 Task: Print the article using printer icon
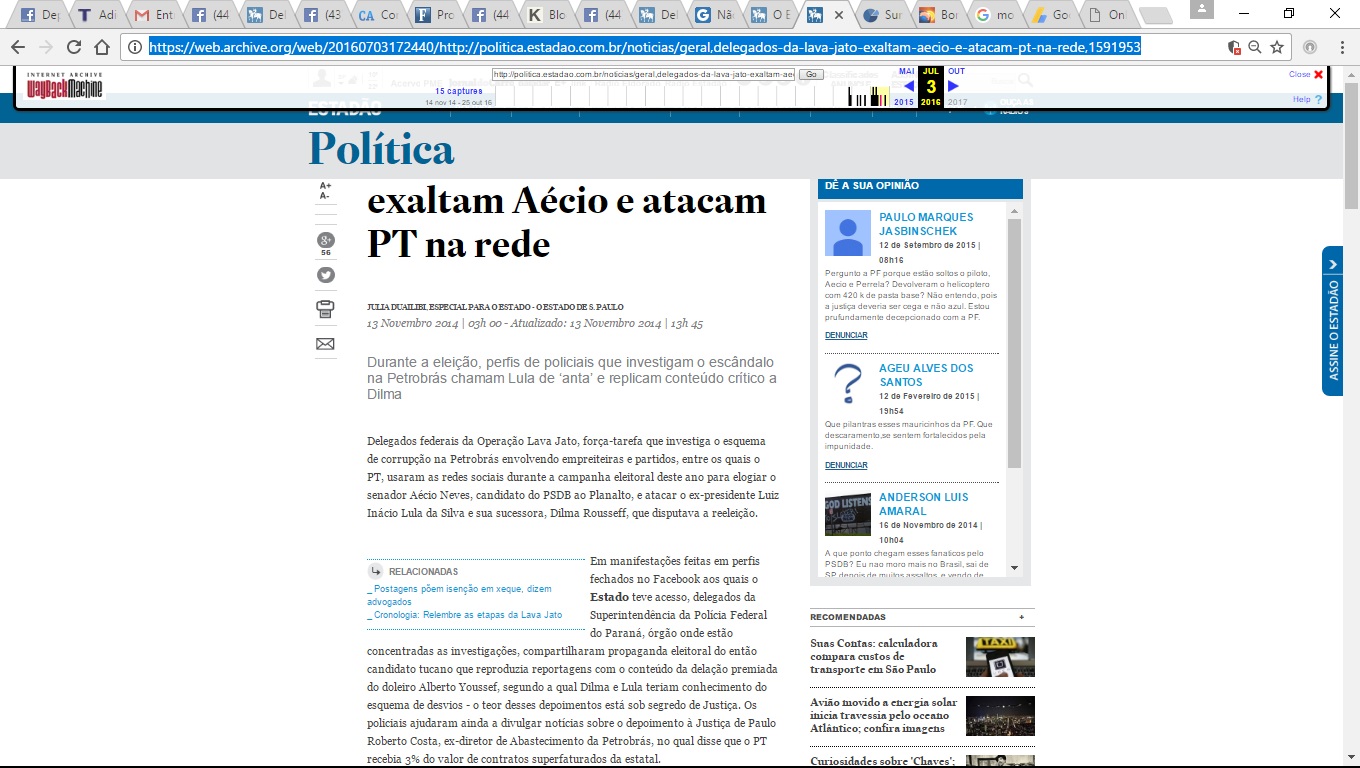point(326,309)
